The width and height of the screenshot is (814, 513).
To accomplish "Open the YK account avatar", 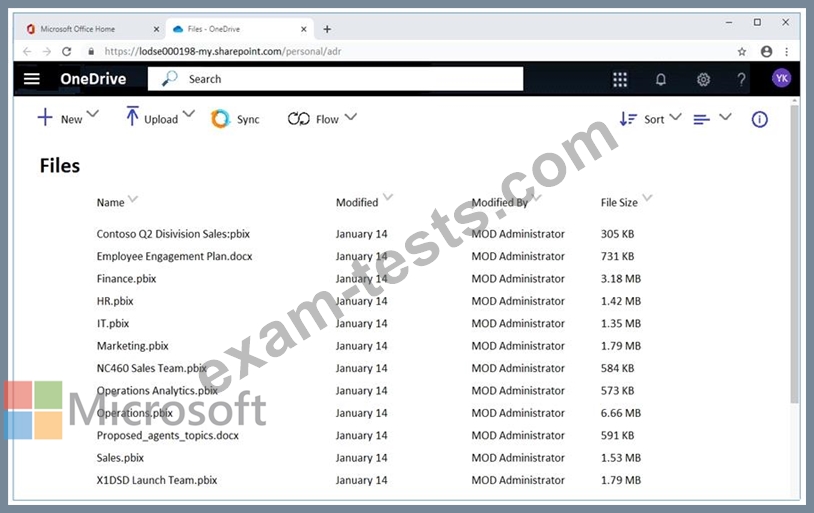I will tap(781, 78).
